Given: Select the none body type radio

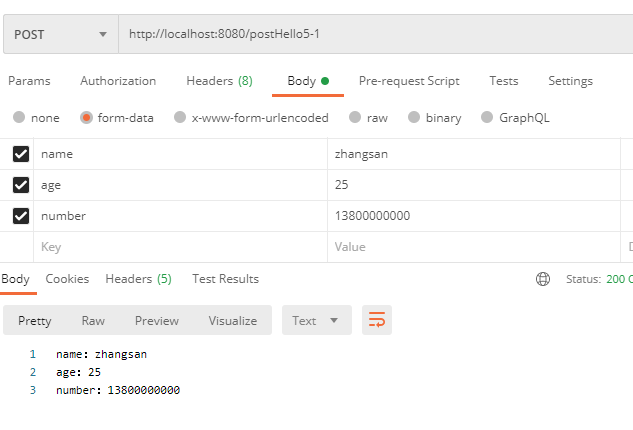Looking at the screenshot, I should coord(19,118).
